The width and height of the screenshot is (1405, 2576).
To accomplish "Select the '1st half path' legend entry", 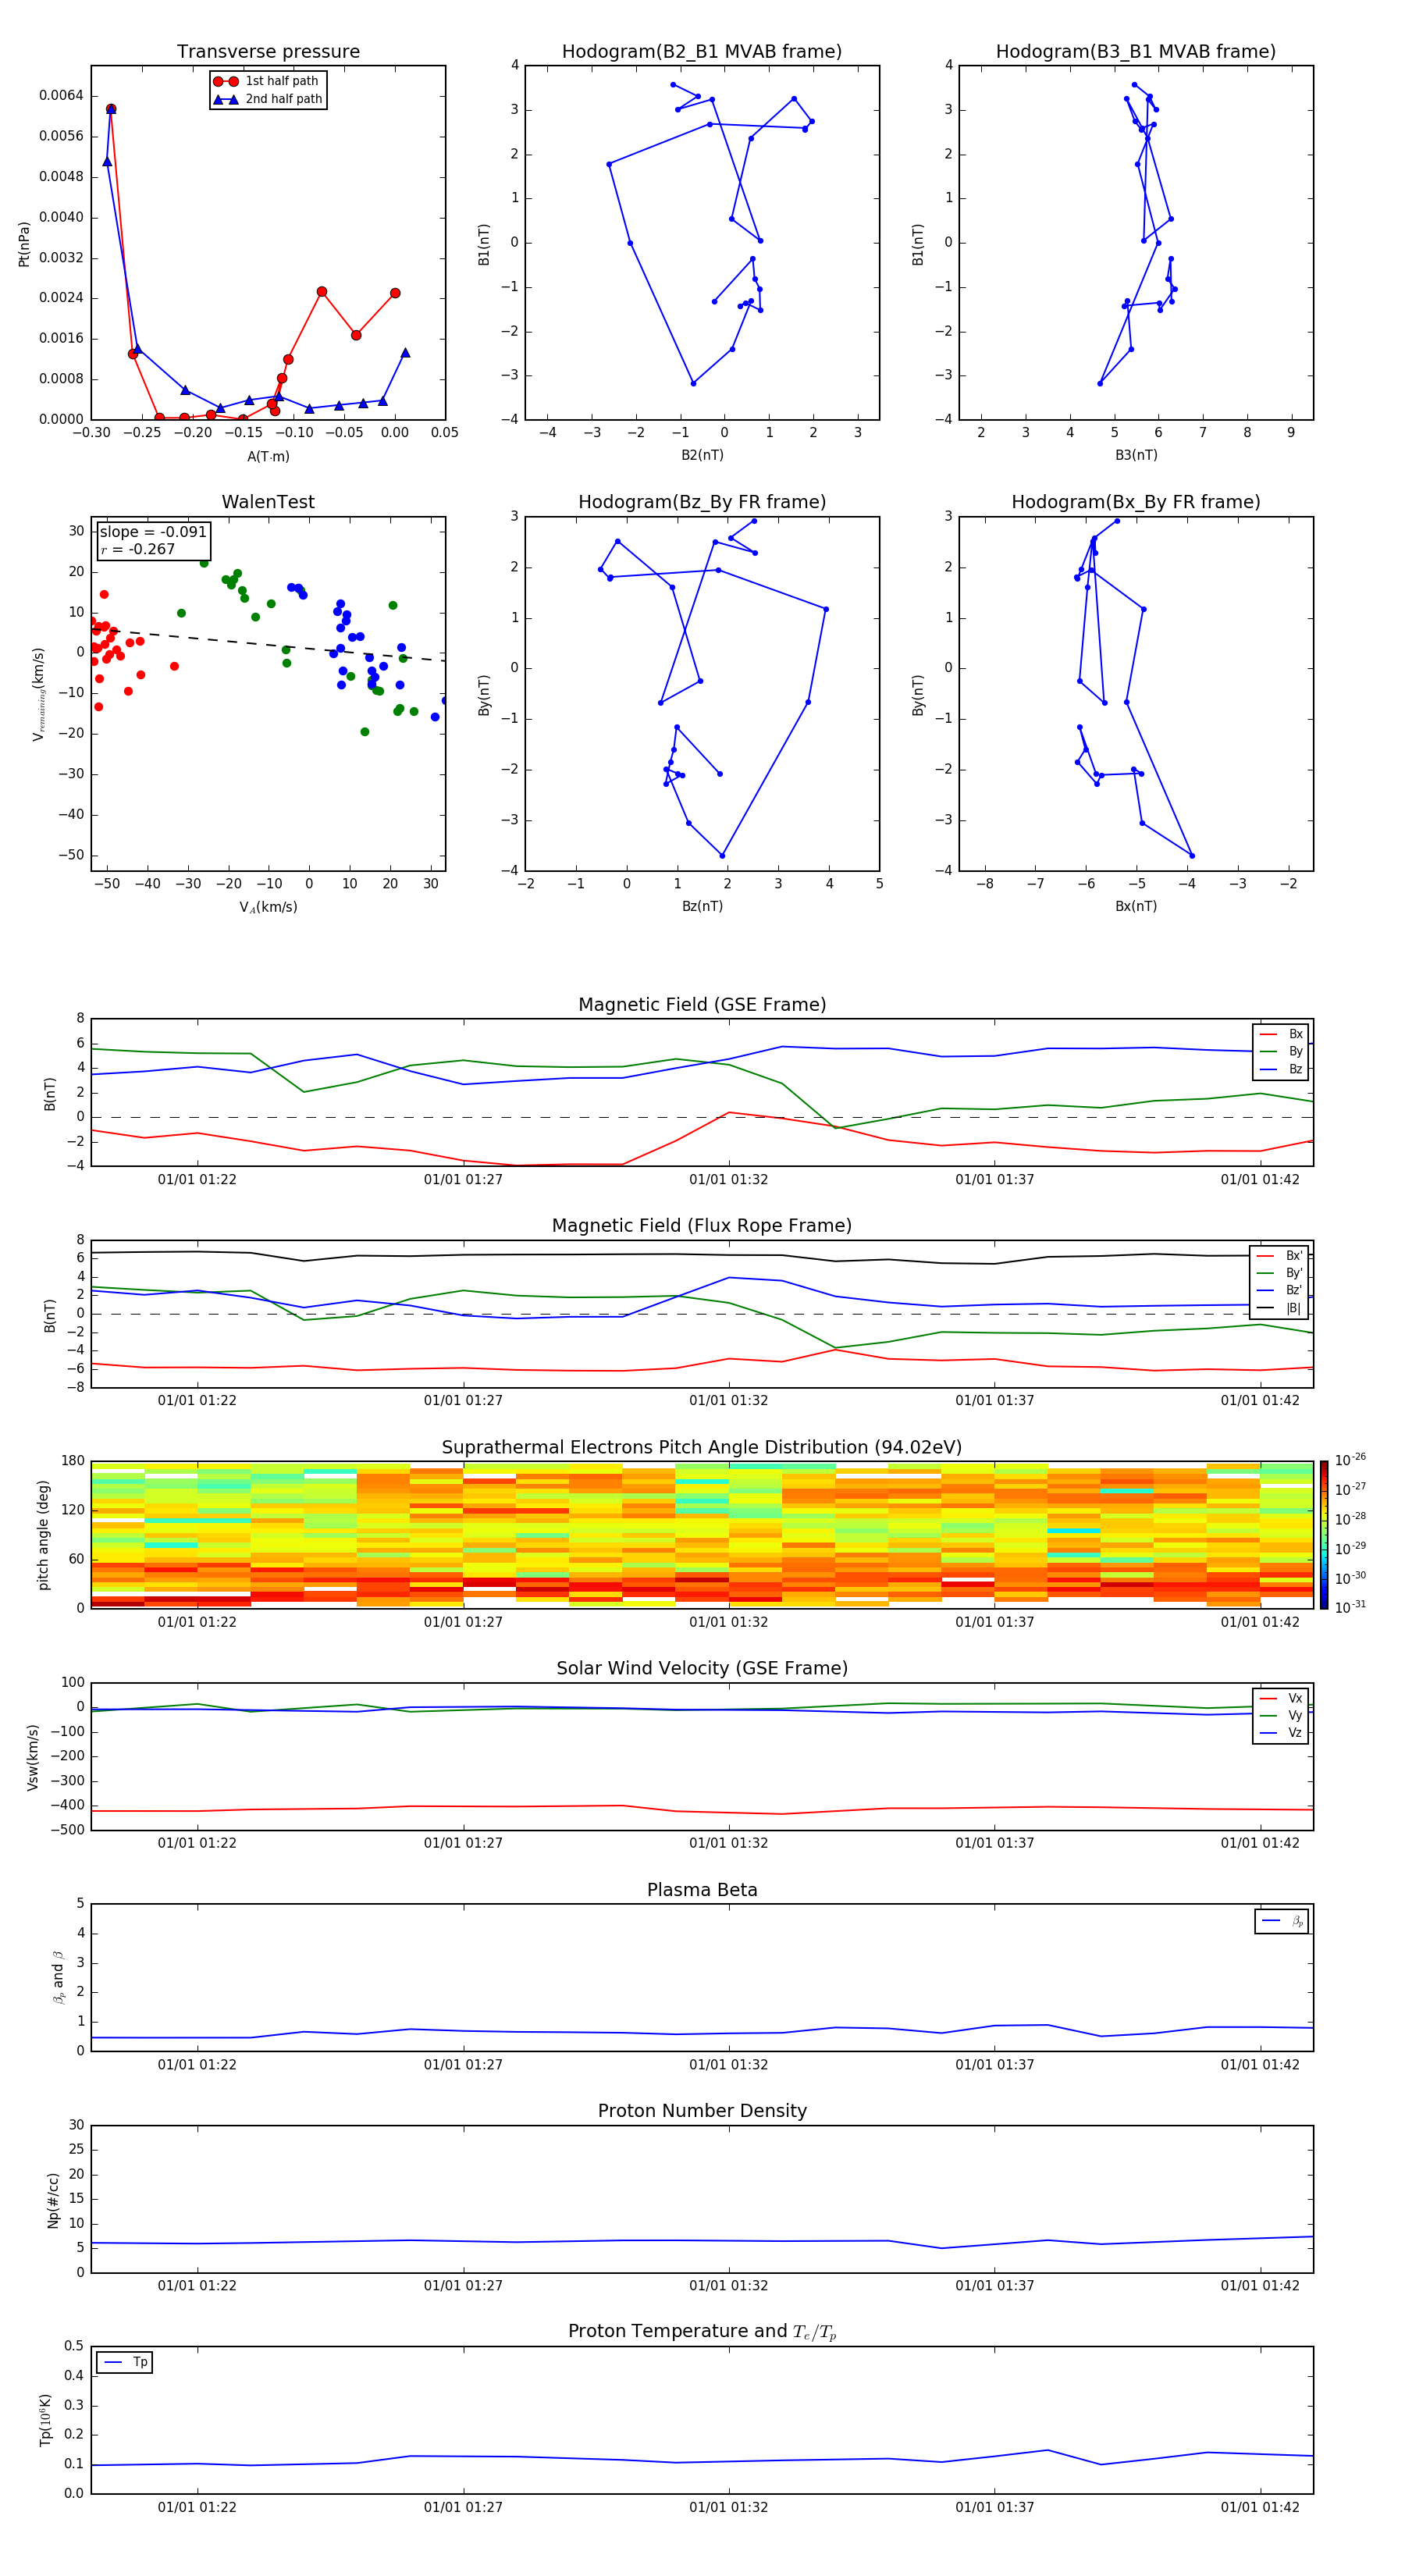I will (x=268, y=81).
